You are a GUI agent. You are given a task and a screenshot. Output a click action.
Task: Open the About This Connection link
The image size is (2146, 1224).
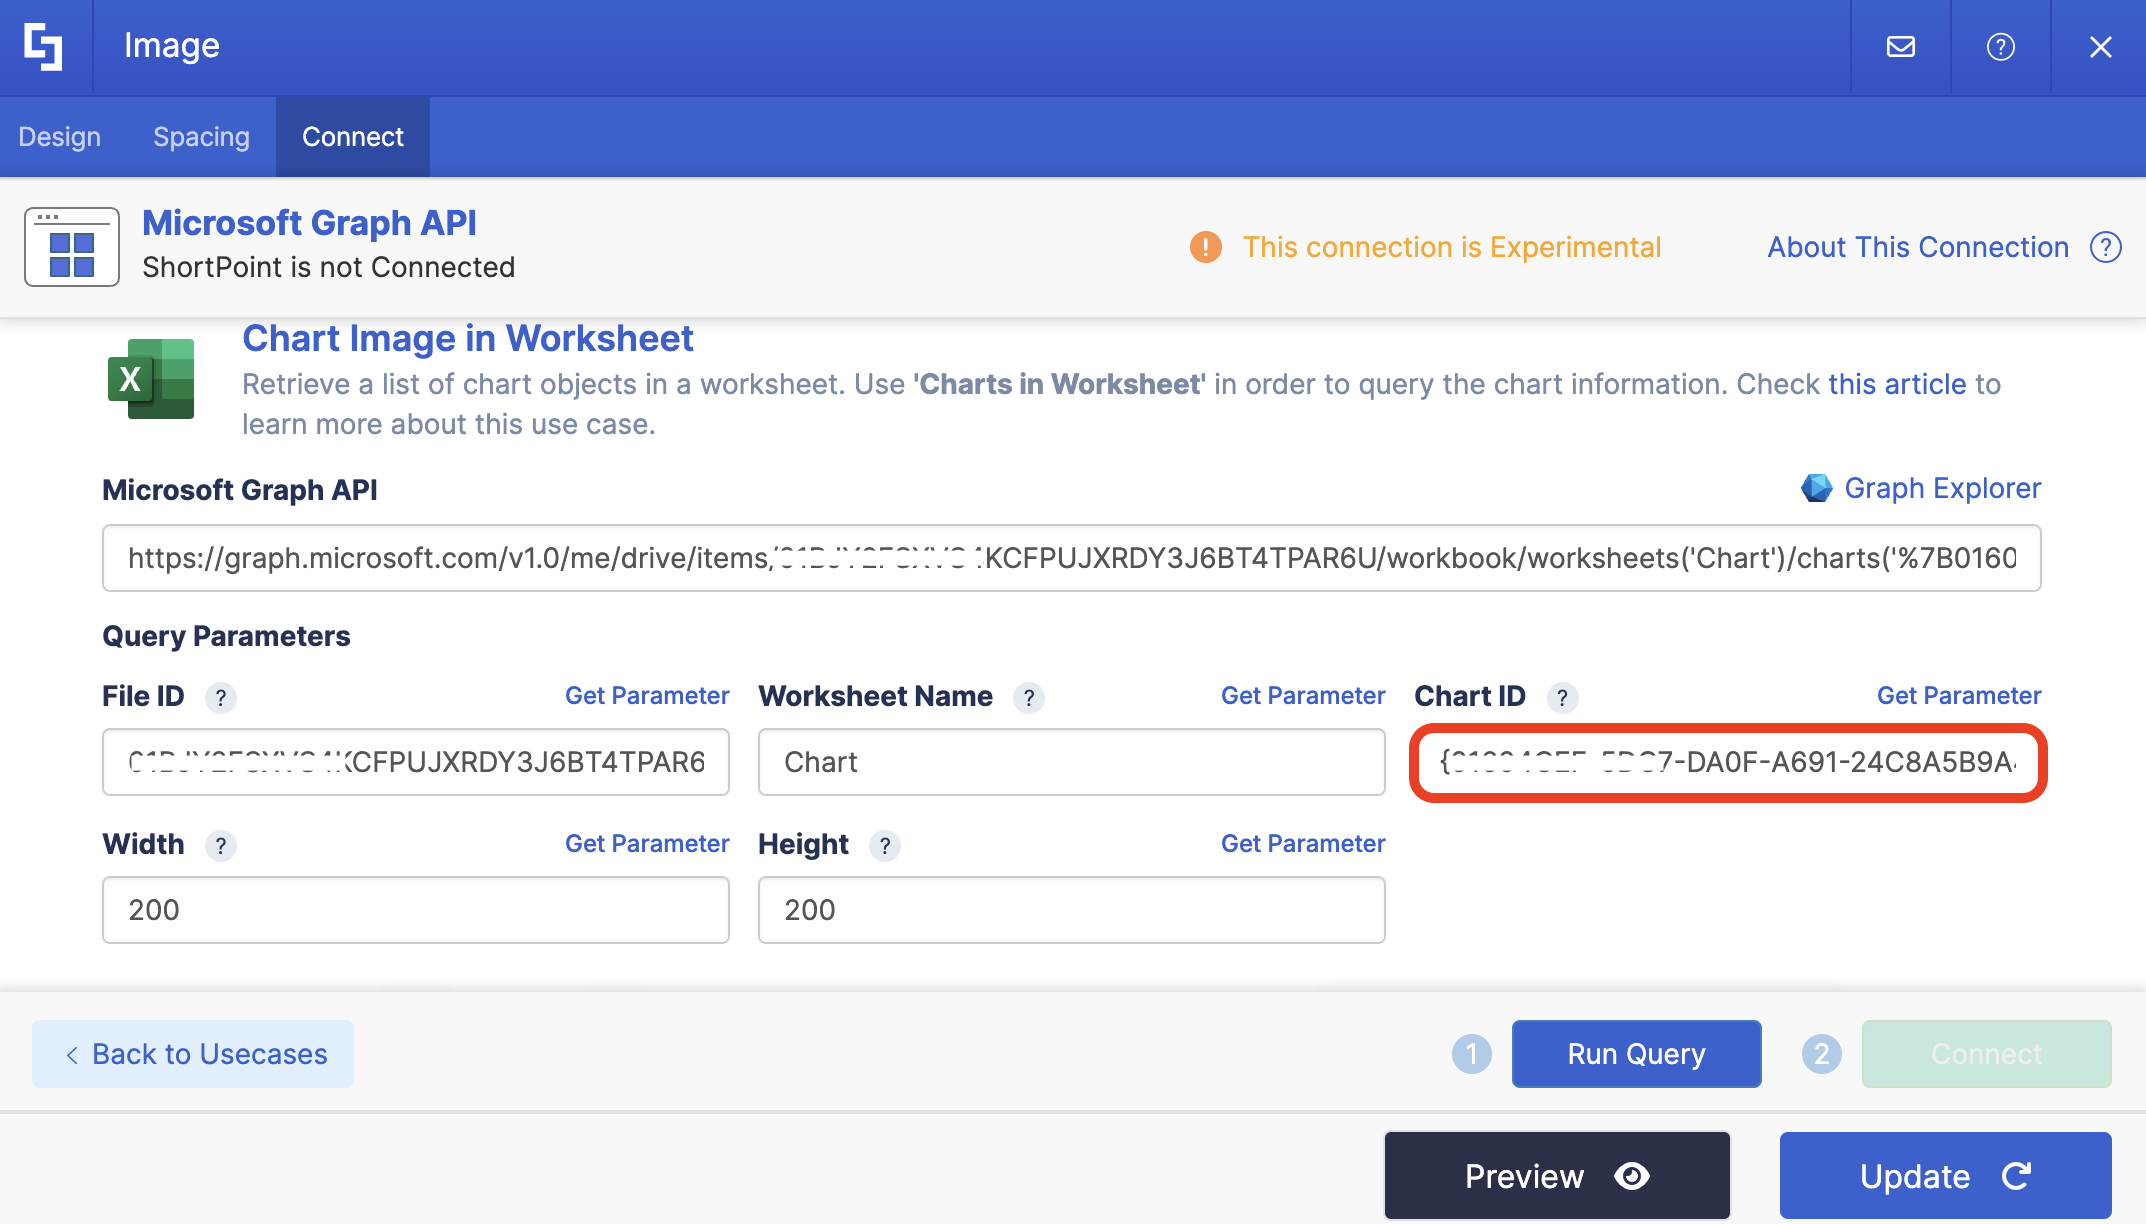tap(1918, 247)
